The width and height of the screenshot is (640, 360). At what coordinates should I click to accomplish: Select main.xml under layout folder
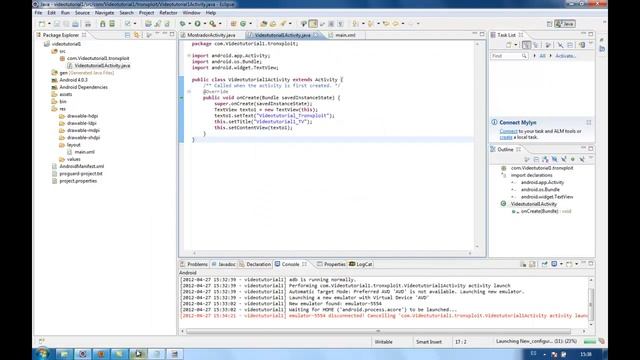(x=84, y=152)
